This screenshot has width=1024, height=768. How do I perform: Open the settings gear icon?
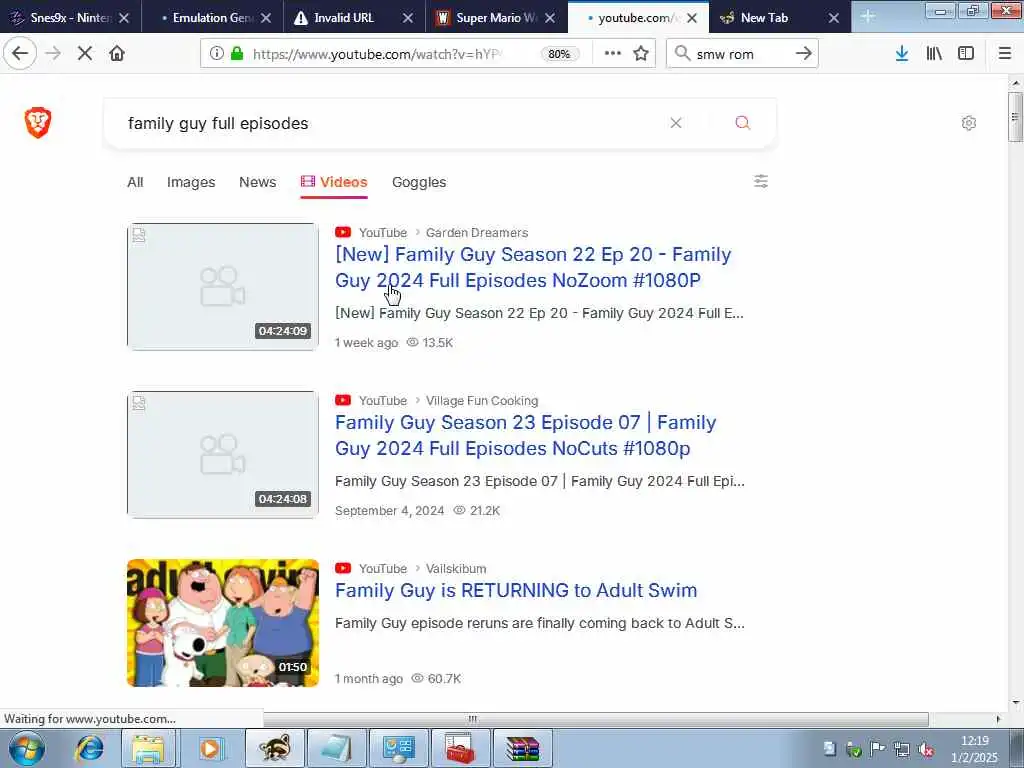[x=968, y=123]
